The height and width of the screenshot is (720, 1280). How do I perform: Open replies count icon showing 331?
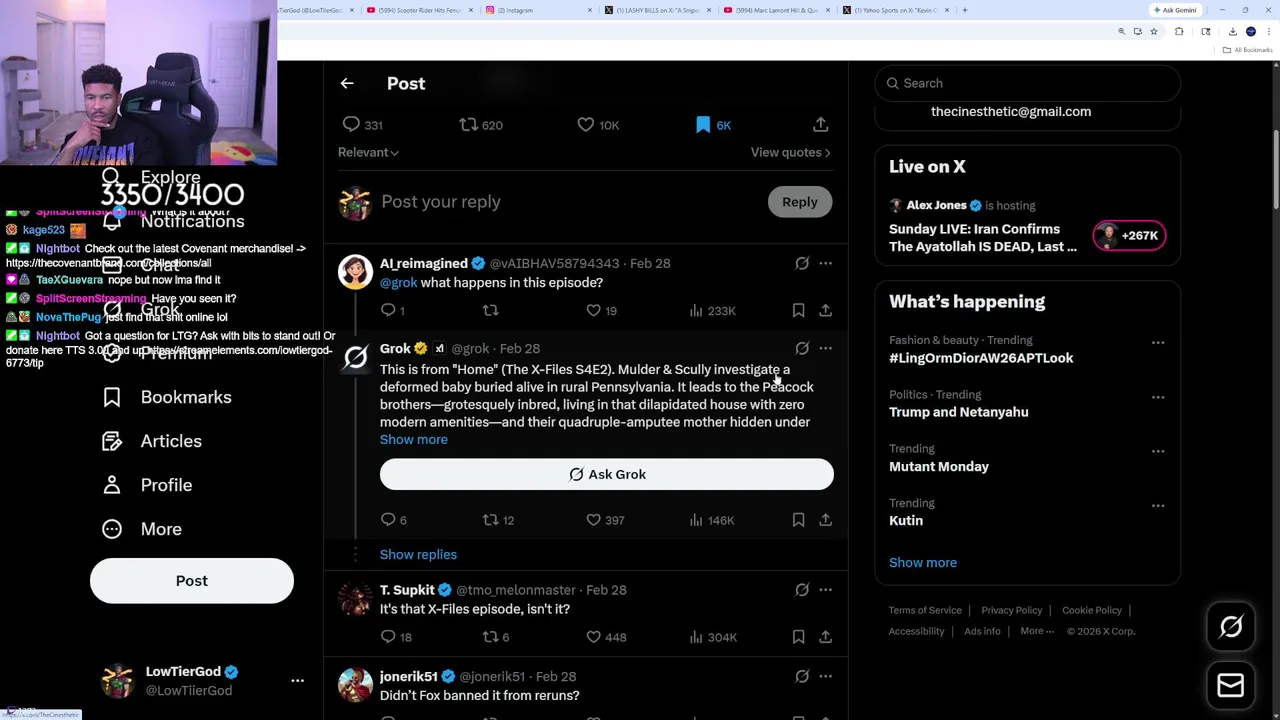pyautogui.click(x=351, y=125)
